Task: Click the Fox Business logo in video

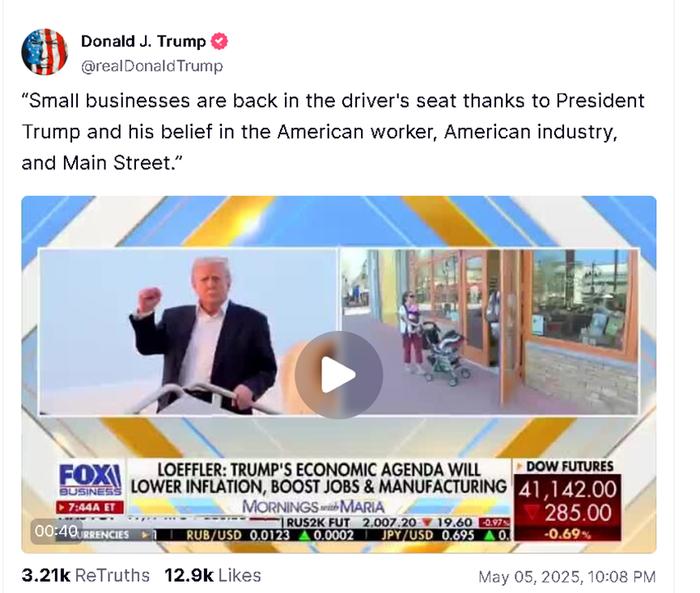Action: (x=90, y=480)
